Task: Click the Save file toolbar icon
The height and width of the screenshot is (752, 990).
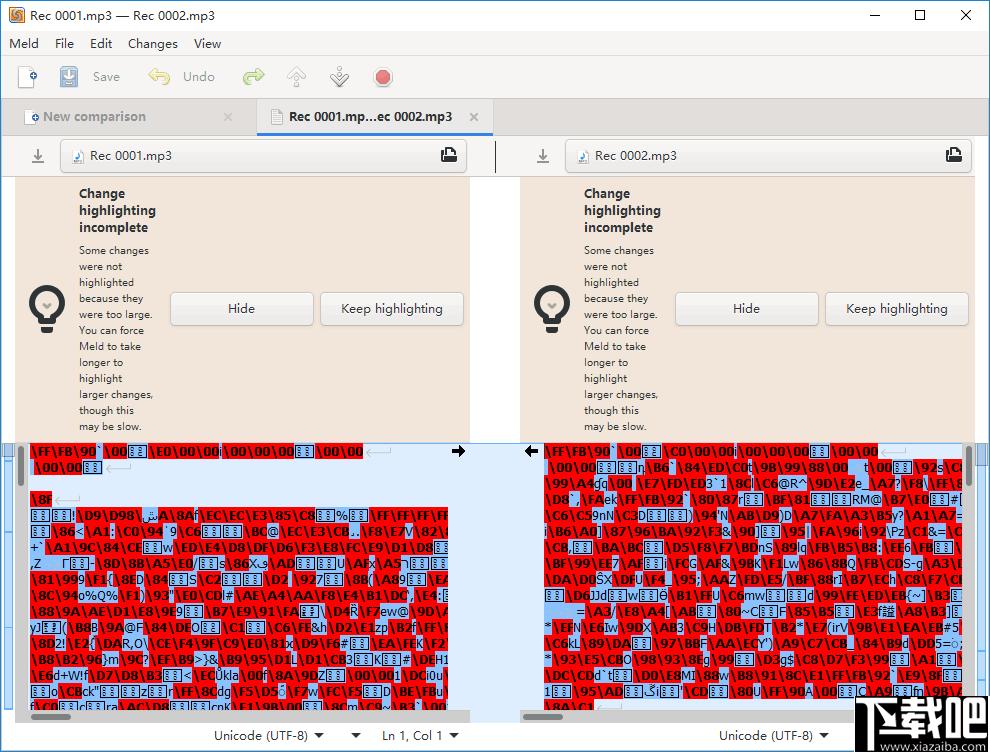Action: (x=69, y=77)
